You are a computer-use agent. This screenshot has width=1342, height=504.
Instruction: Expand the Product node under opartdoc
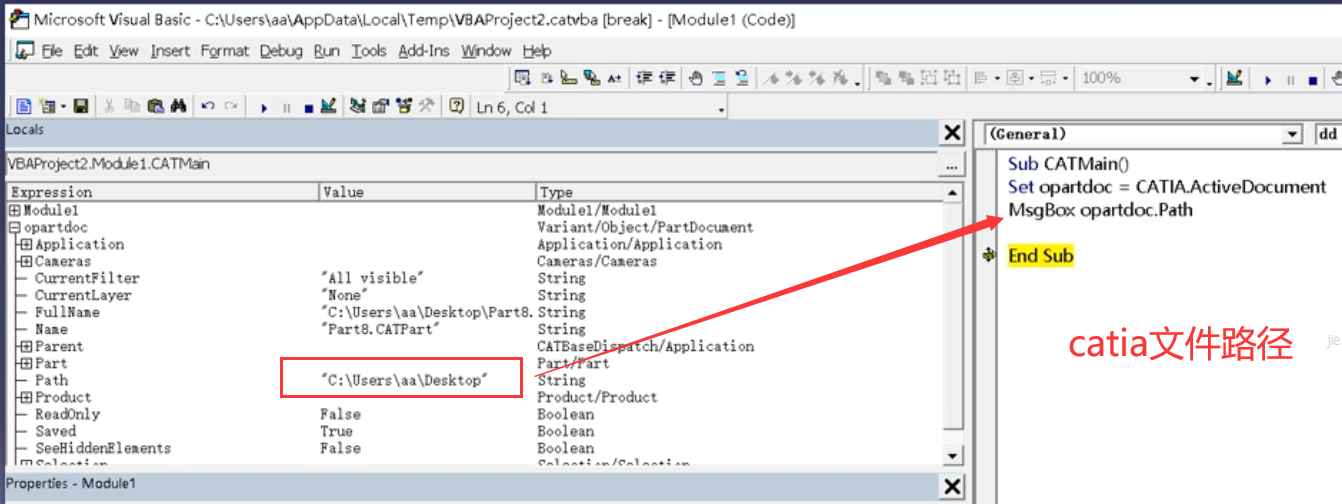pyautogui.click(x=26, y=398)
